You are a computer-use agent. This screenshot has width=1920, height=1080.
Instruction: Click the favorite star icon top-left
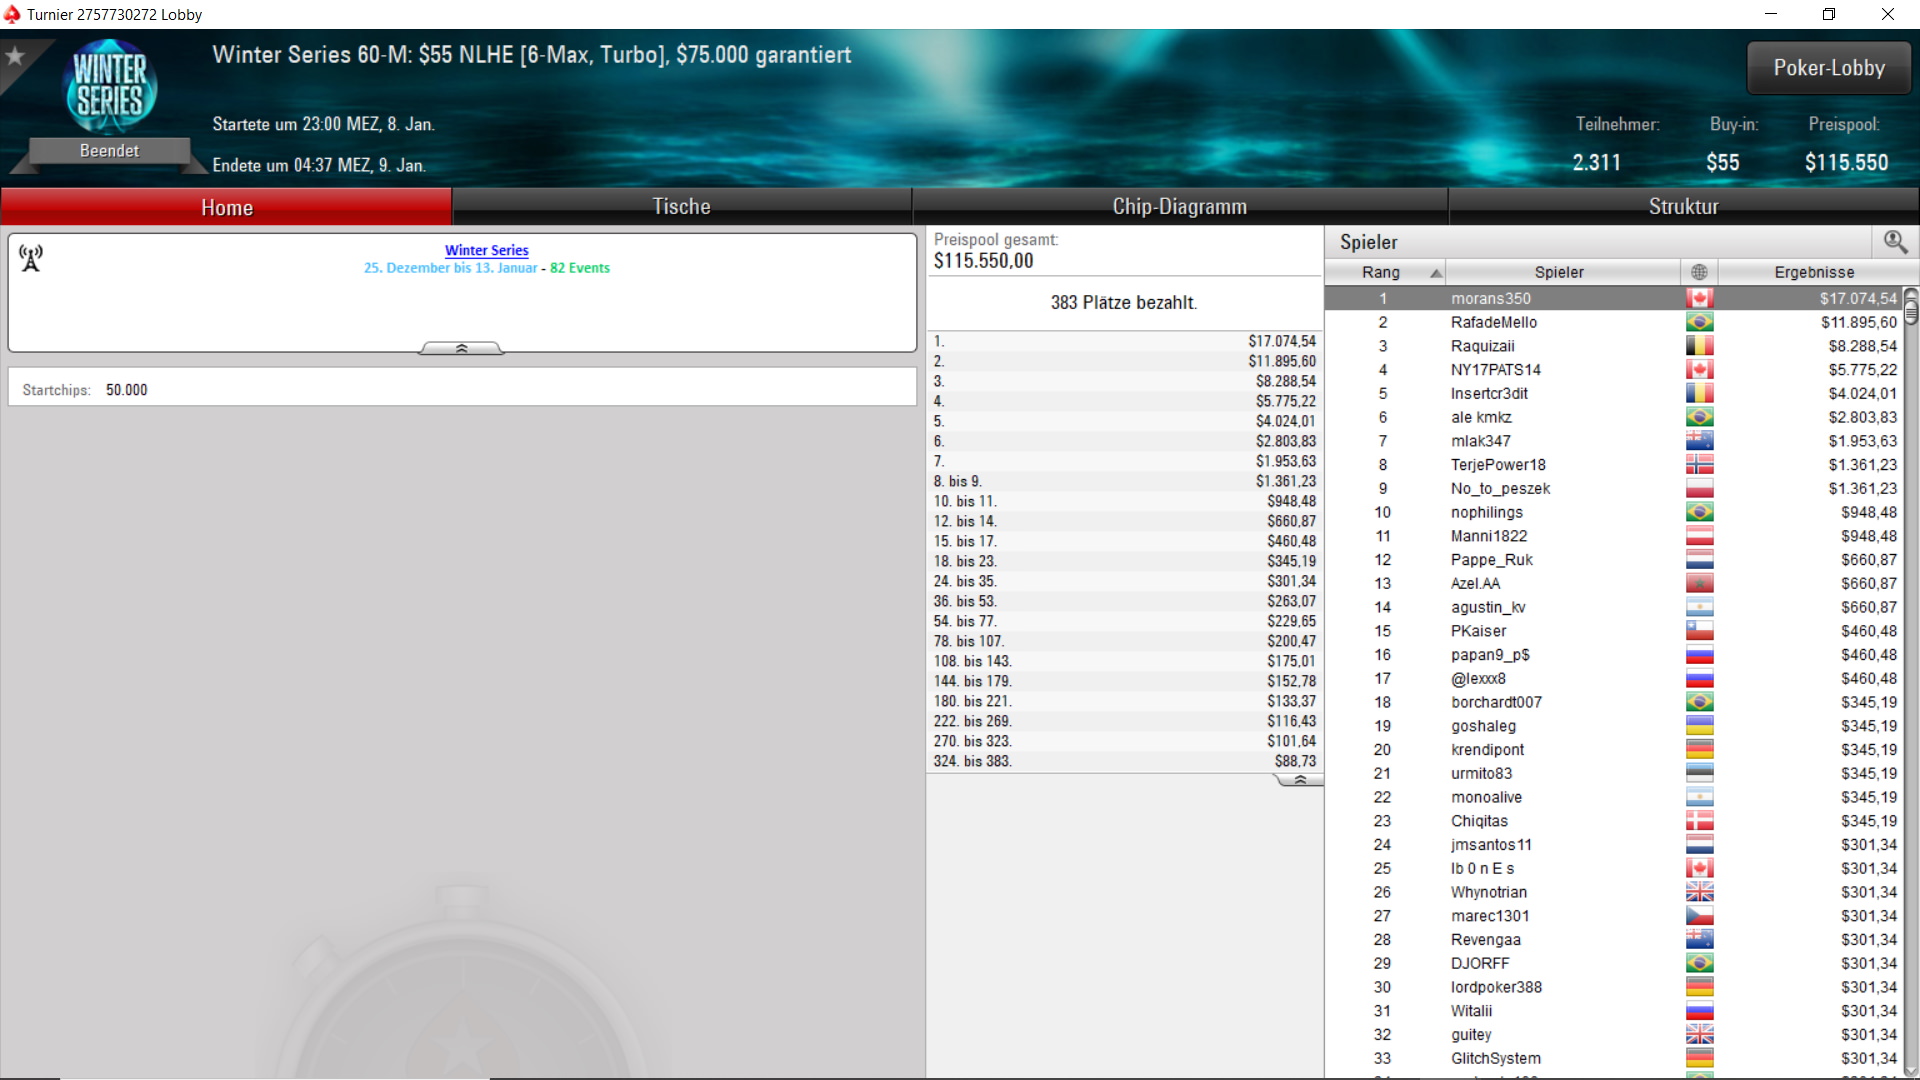click(x=15, y=56)
